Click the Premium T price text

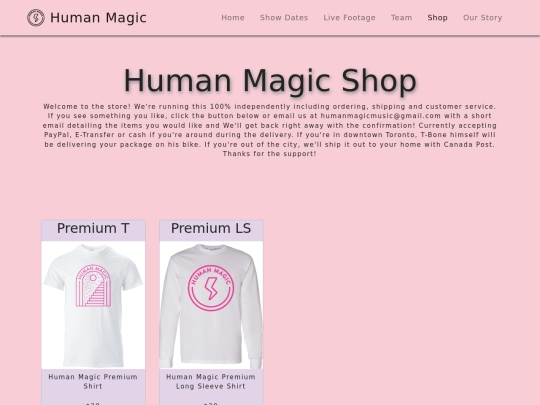[93, 403]
